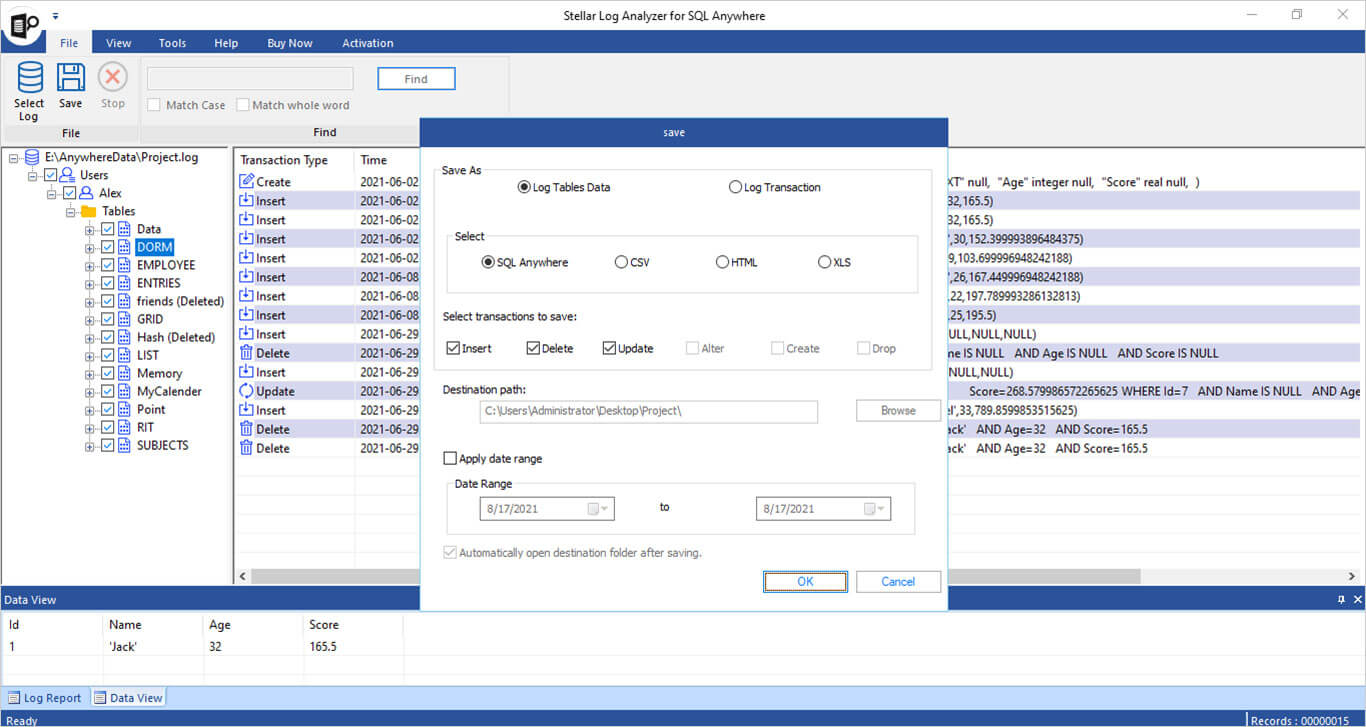Choose HTML output format
The height and width of the screenshot is (727, 1366).
722,262
